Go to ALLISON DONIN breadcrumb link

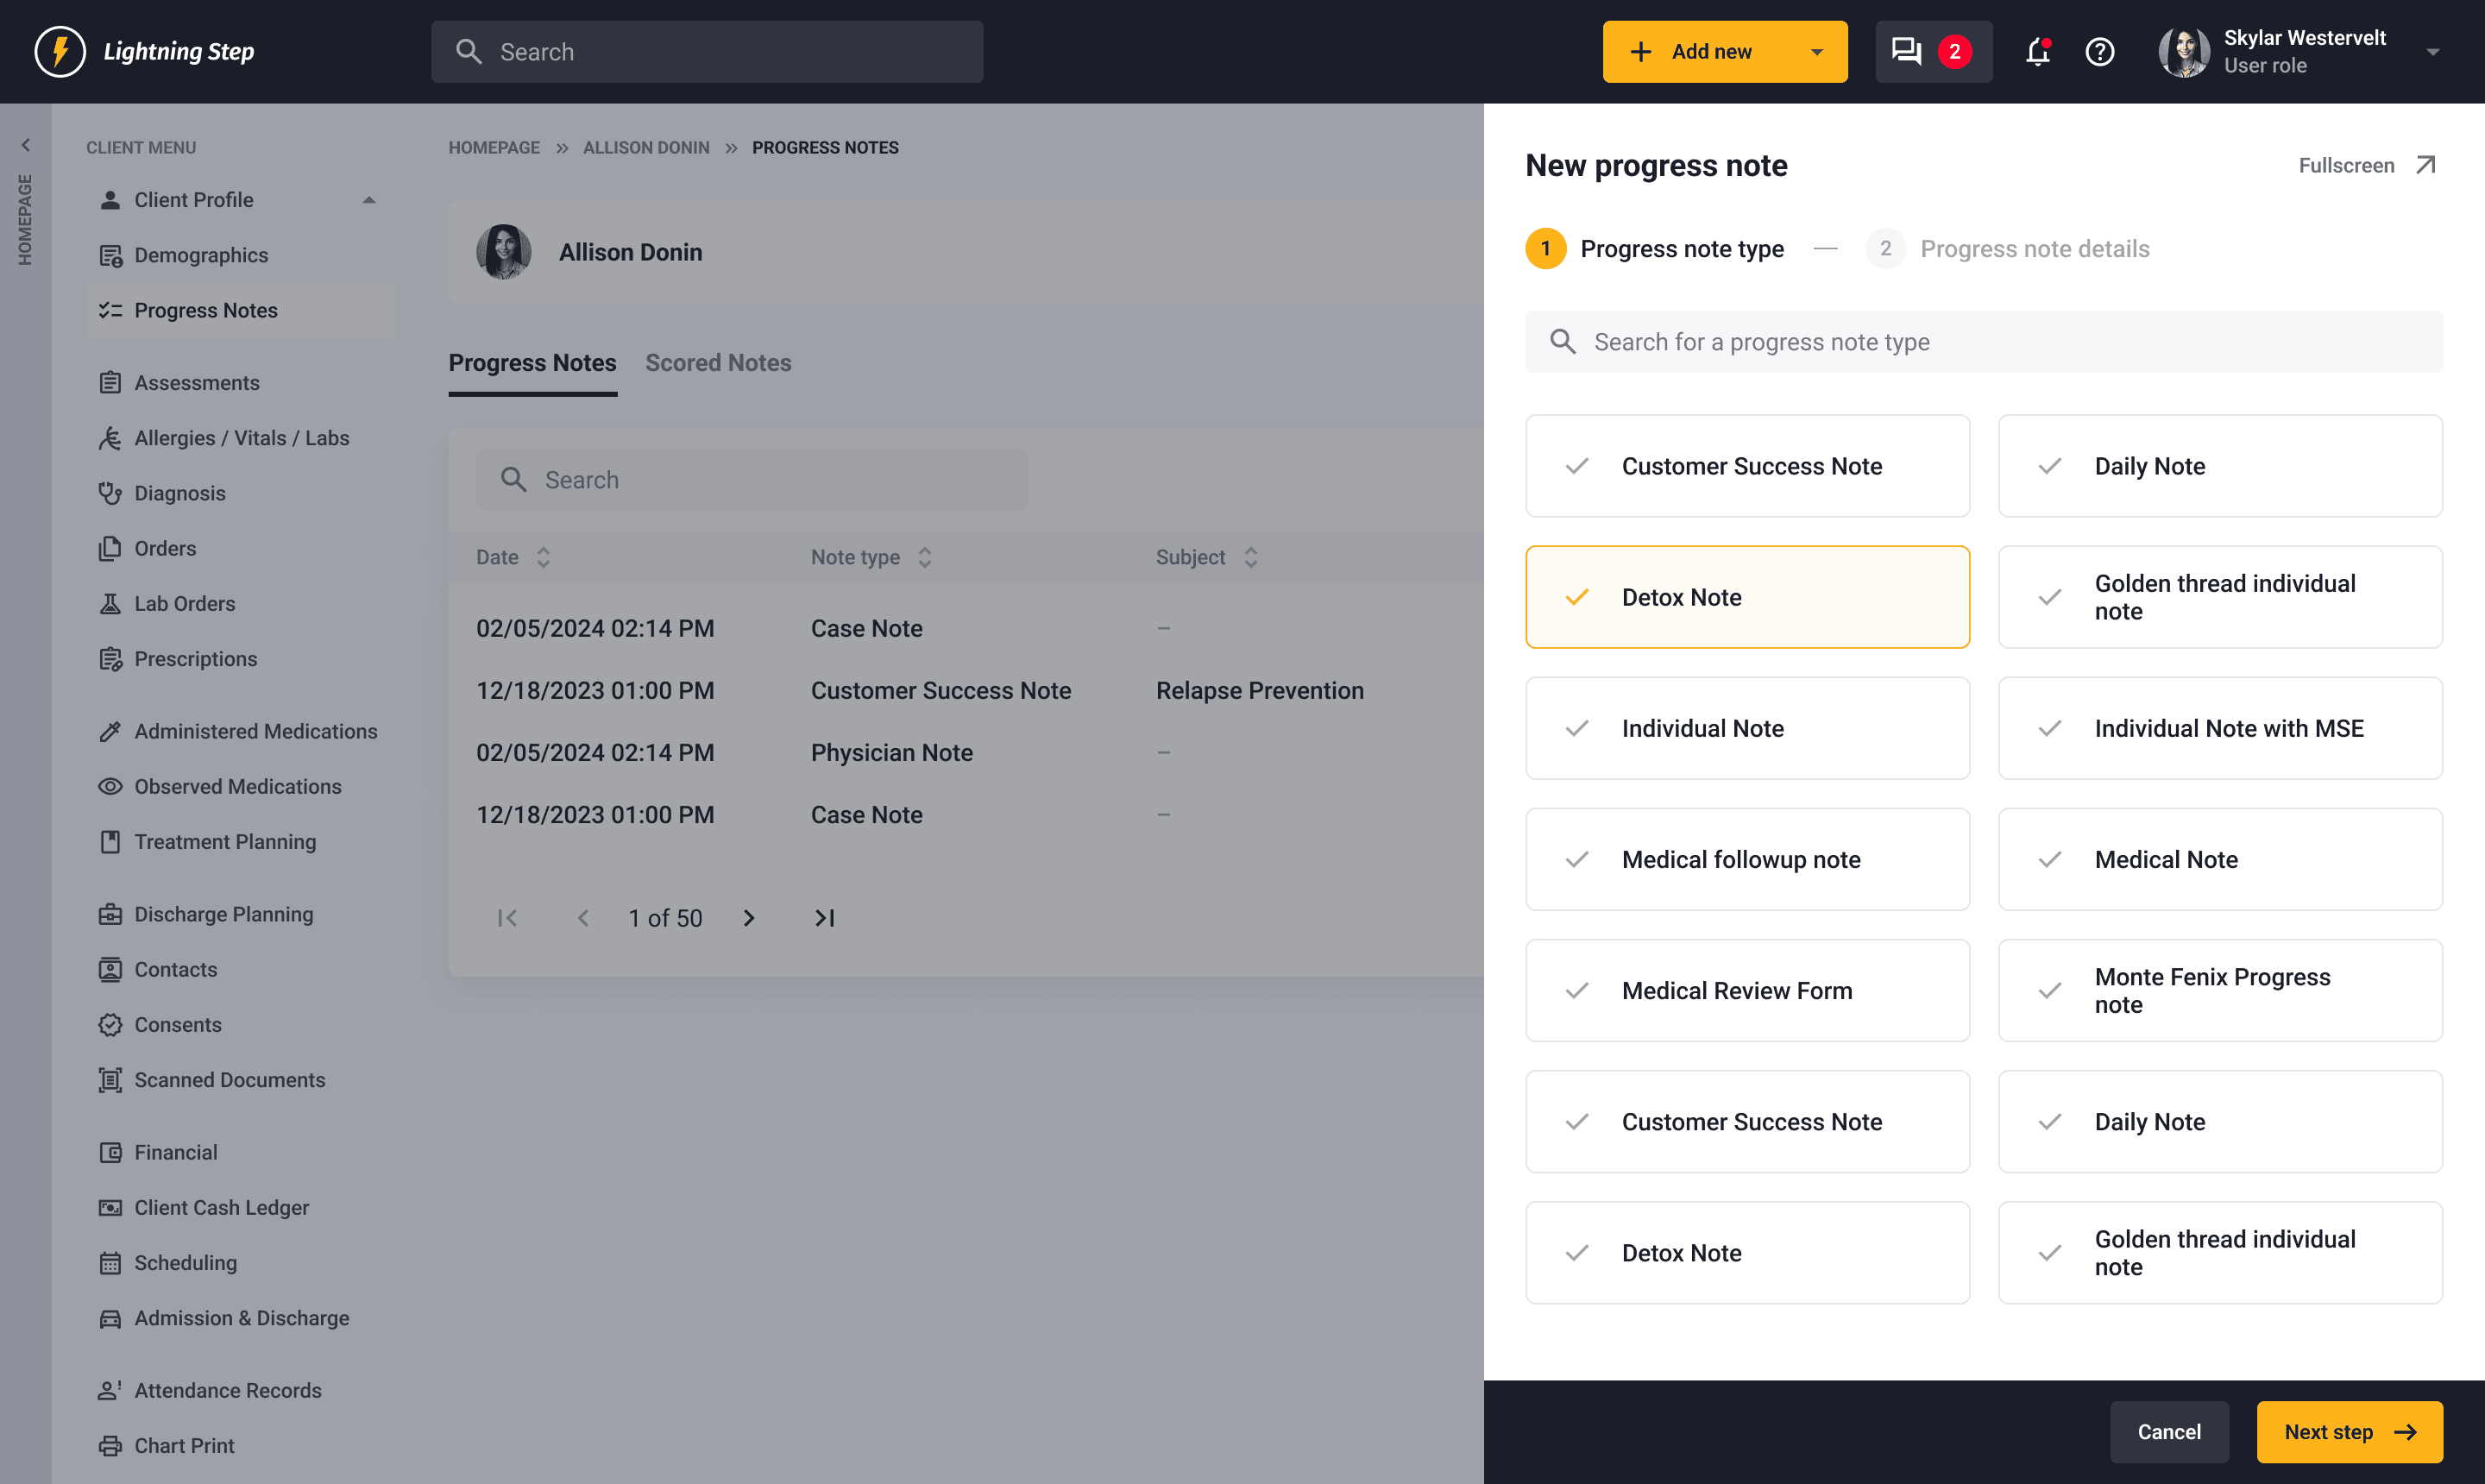coord(646,147)
